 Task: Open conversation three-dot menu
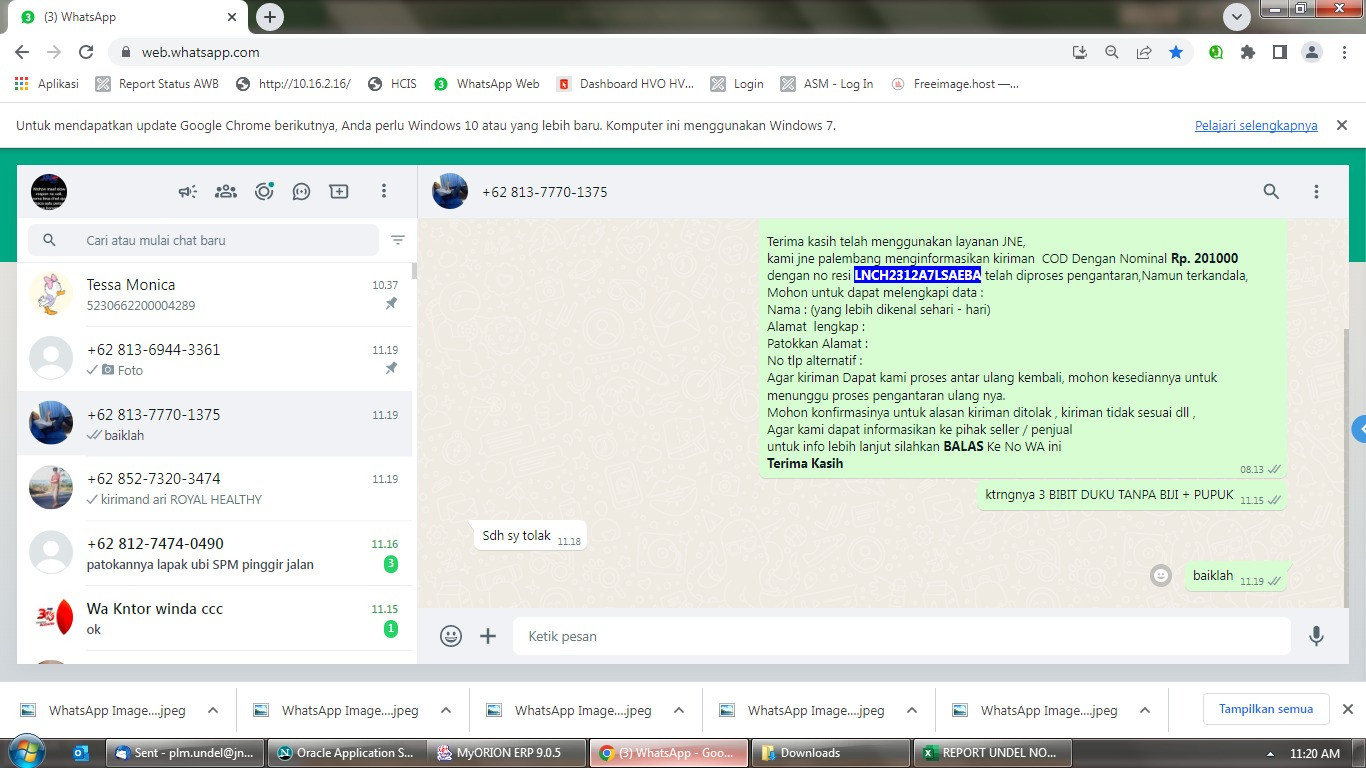pyautogui.click(x=1316, y=191)
